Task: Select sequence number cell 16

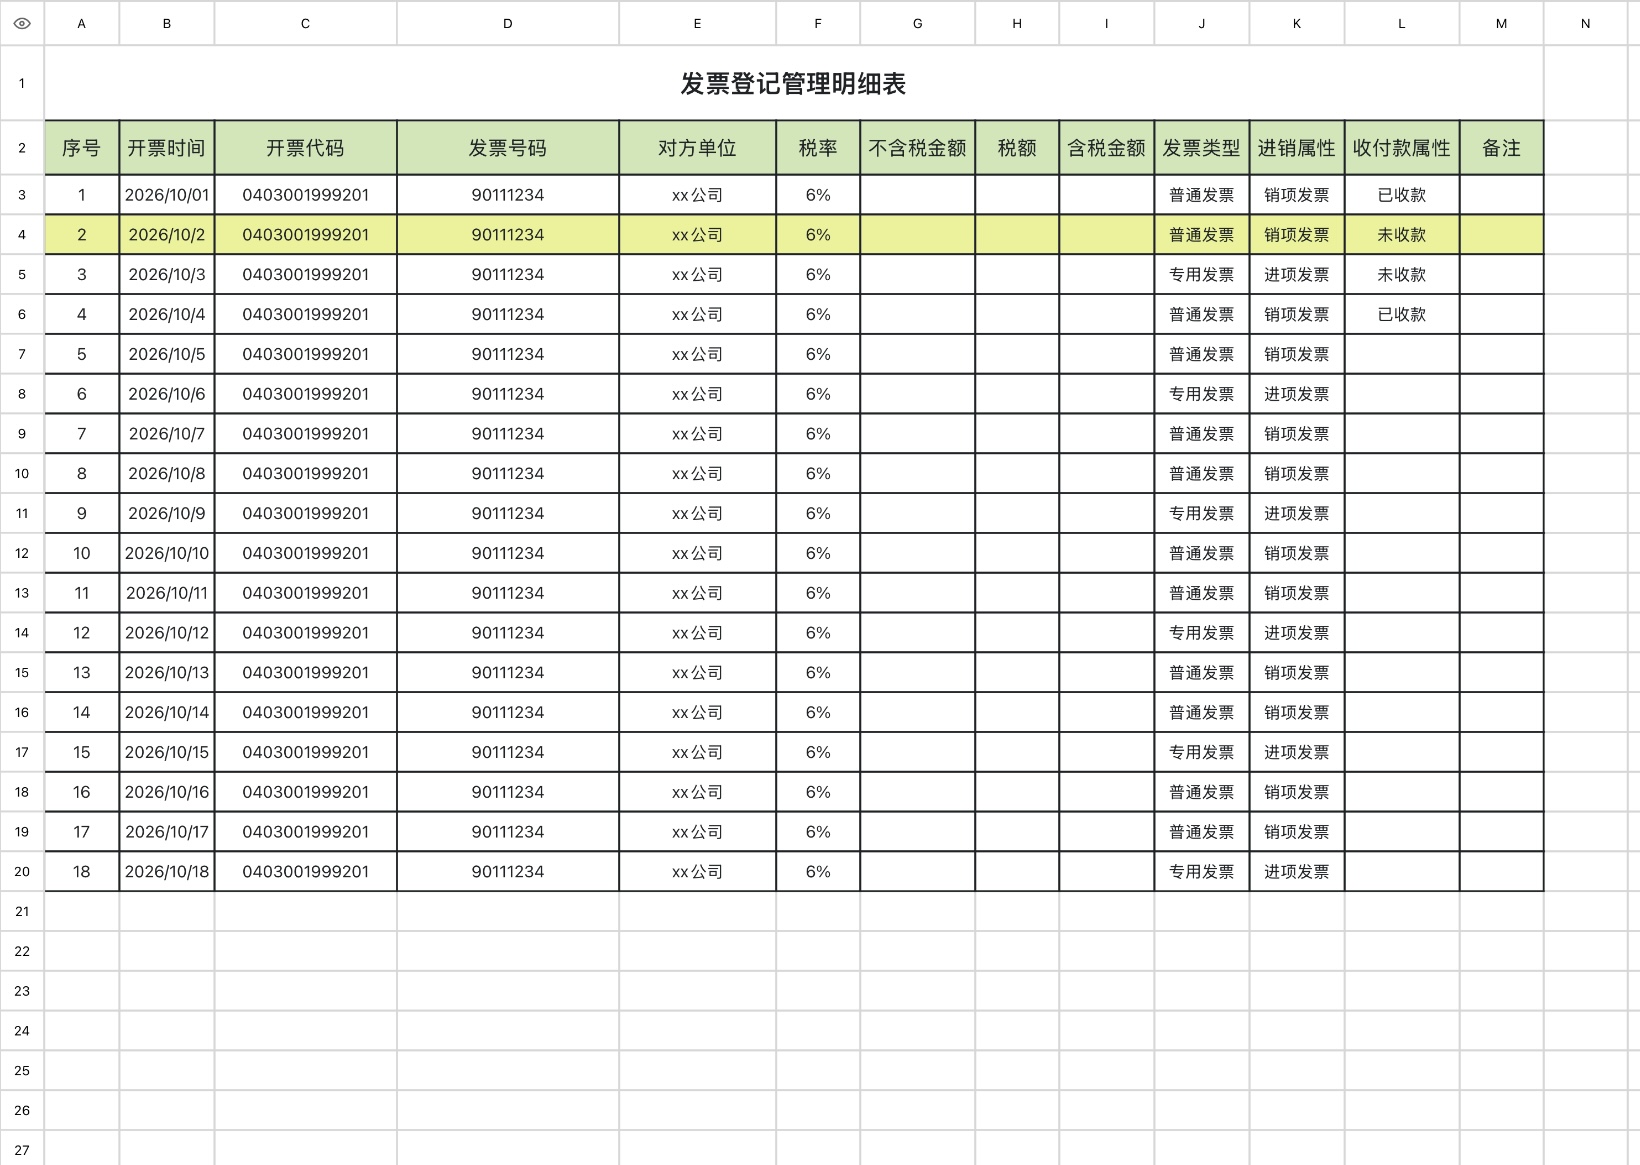Action: click(82, 792)
